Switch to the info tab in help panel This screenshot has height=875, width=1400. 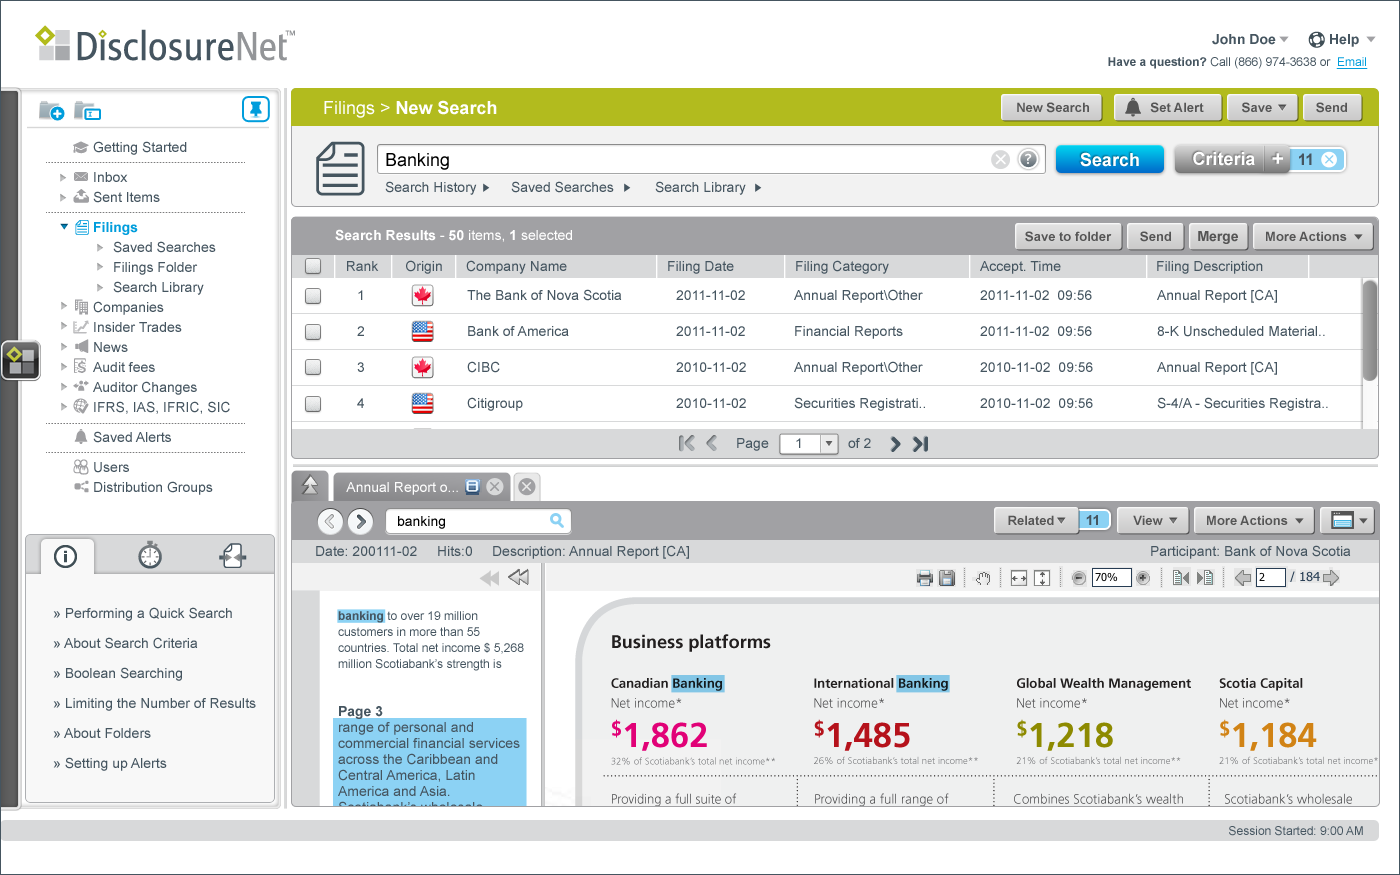coord(66,556)
